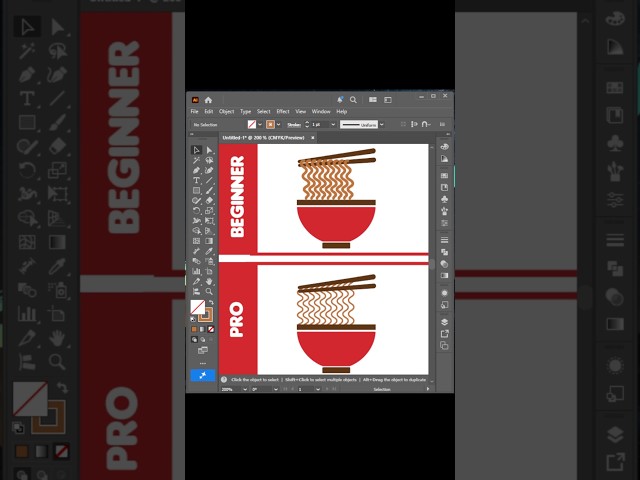This screenshot has width=640, height=480.
Task: Open the Swatches panel
Action: point(444,176)
